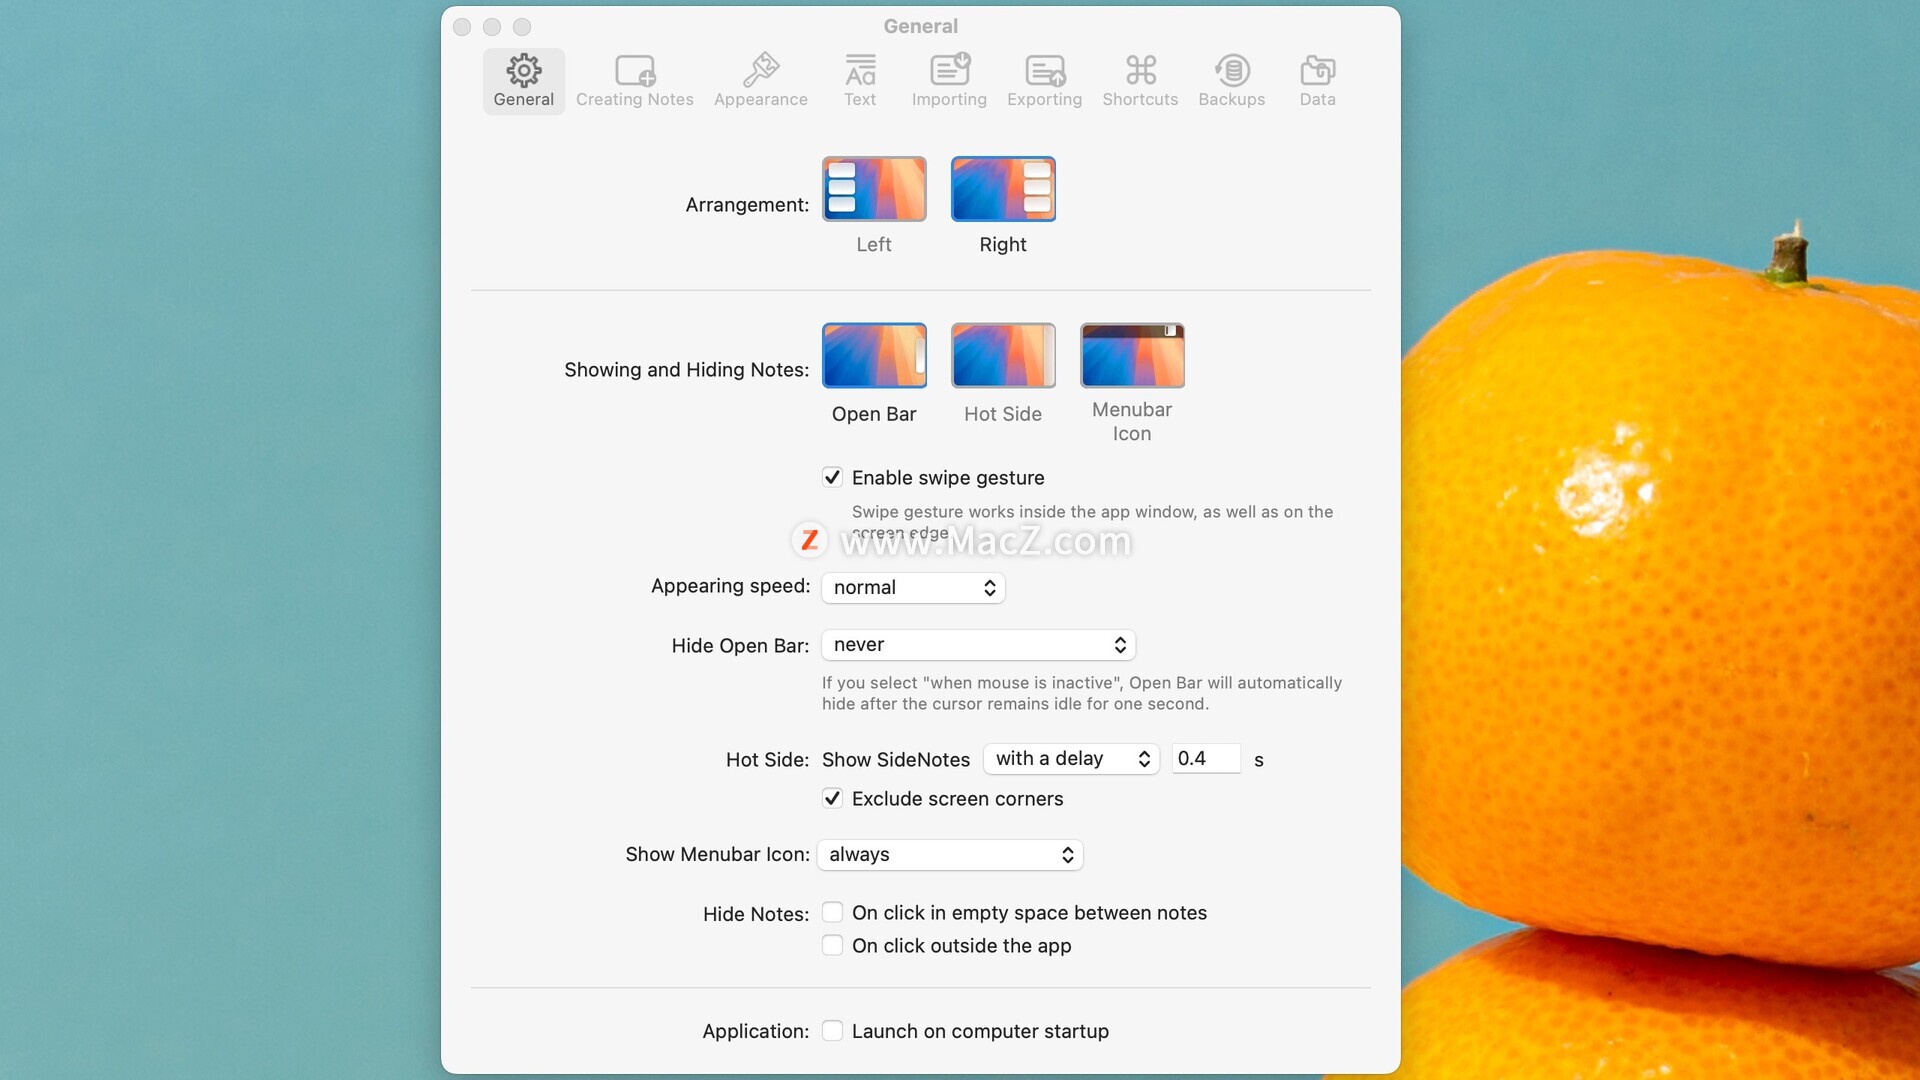Enable hide on click in empty space
This screenshot has width=1920, height=1080.
832,912
